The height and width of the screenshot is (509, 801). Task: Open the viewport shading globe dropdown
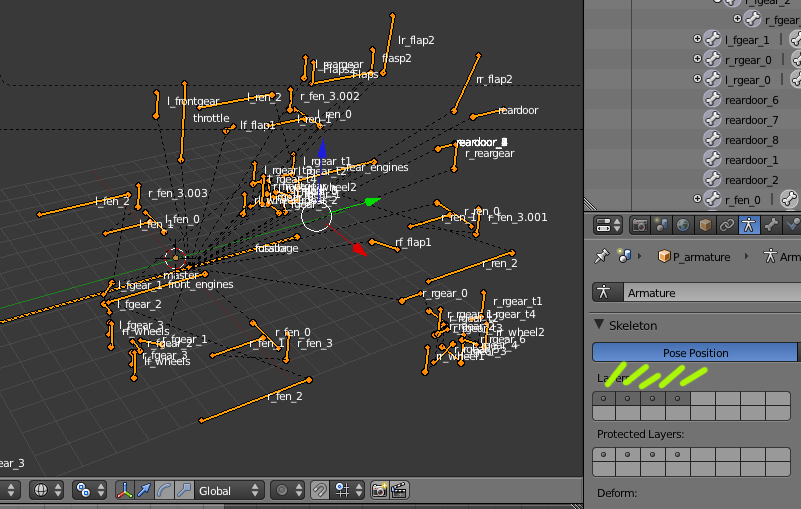tap(48, 490)
